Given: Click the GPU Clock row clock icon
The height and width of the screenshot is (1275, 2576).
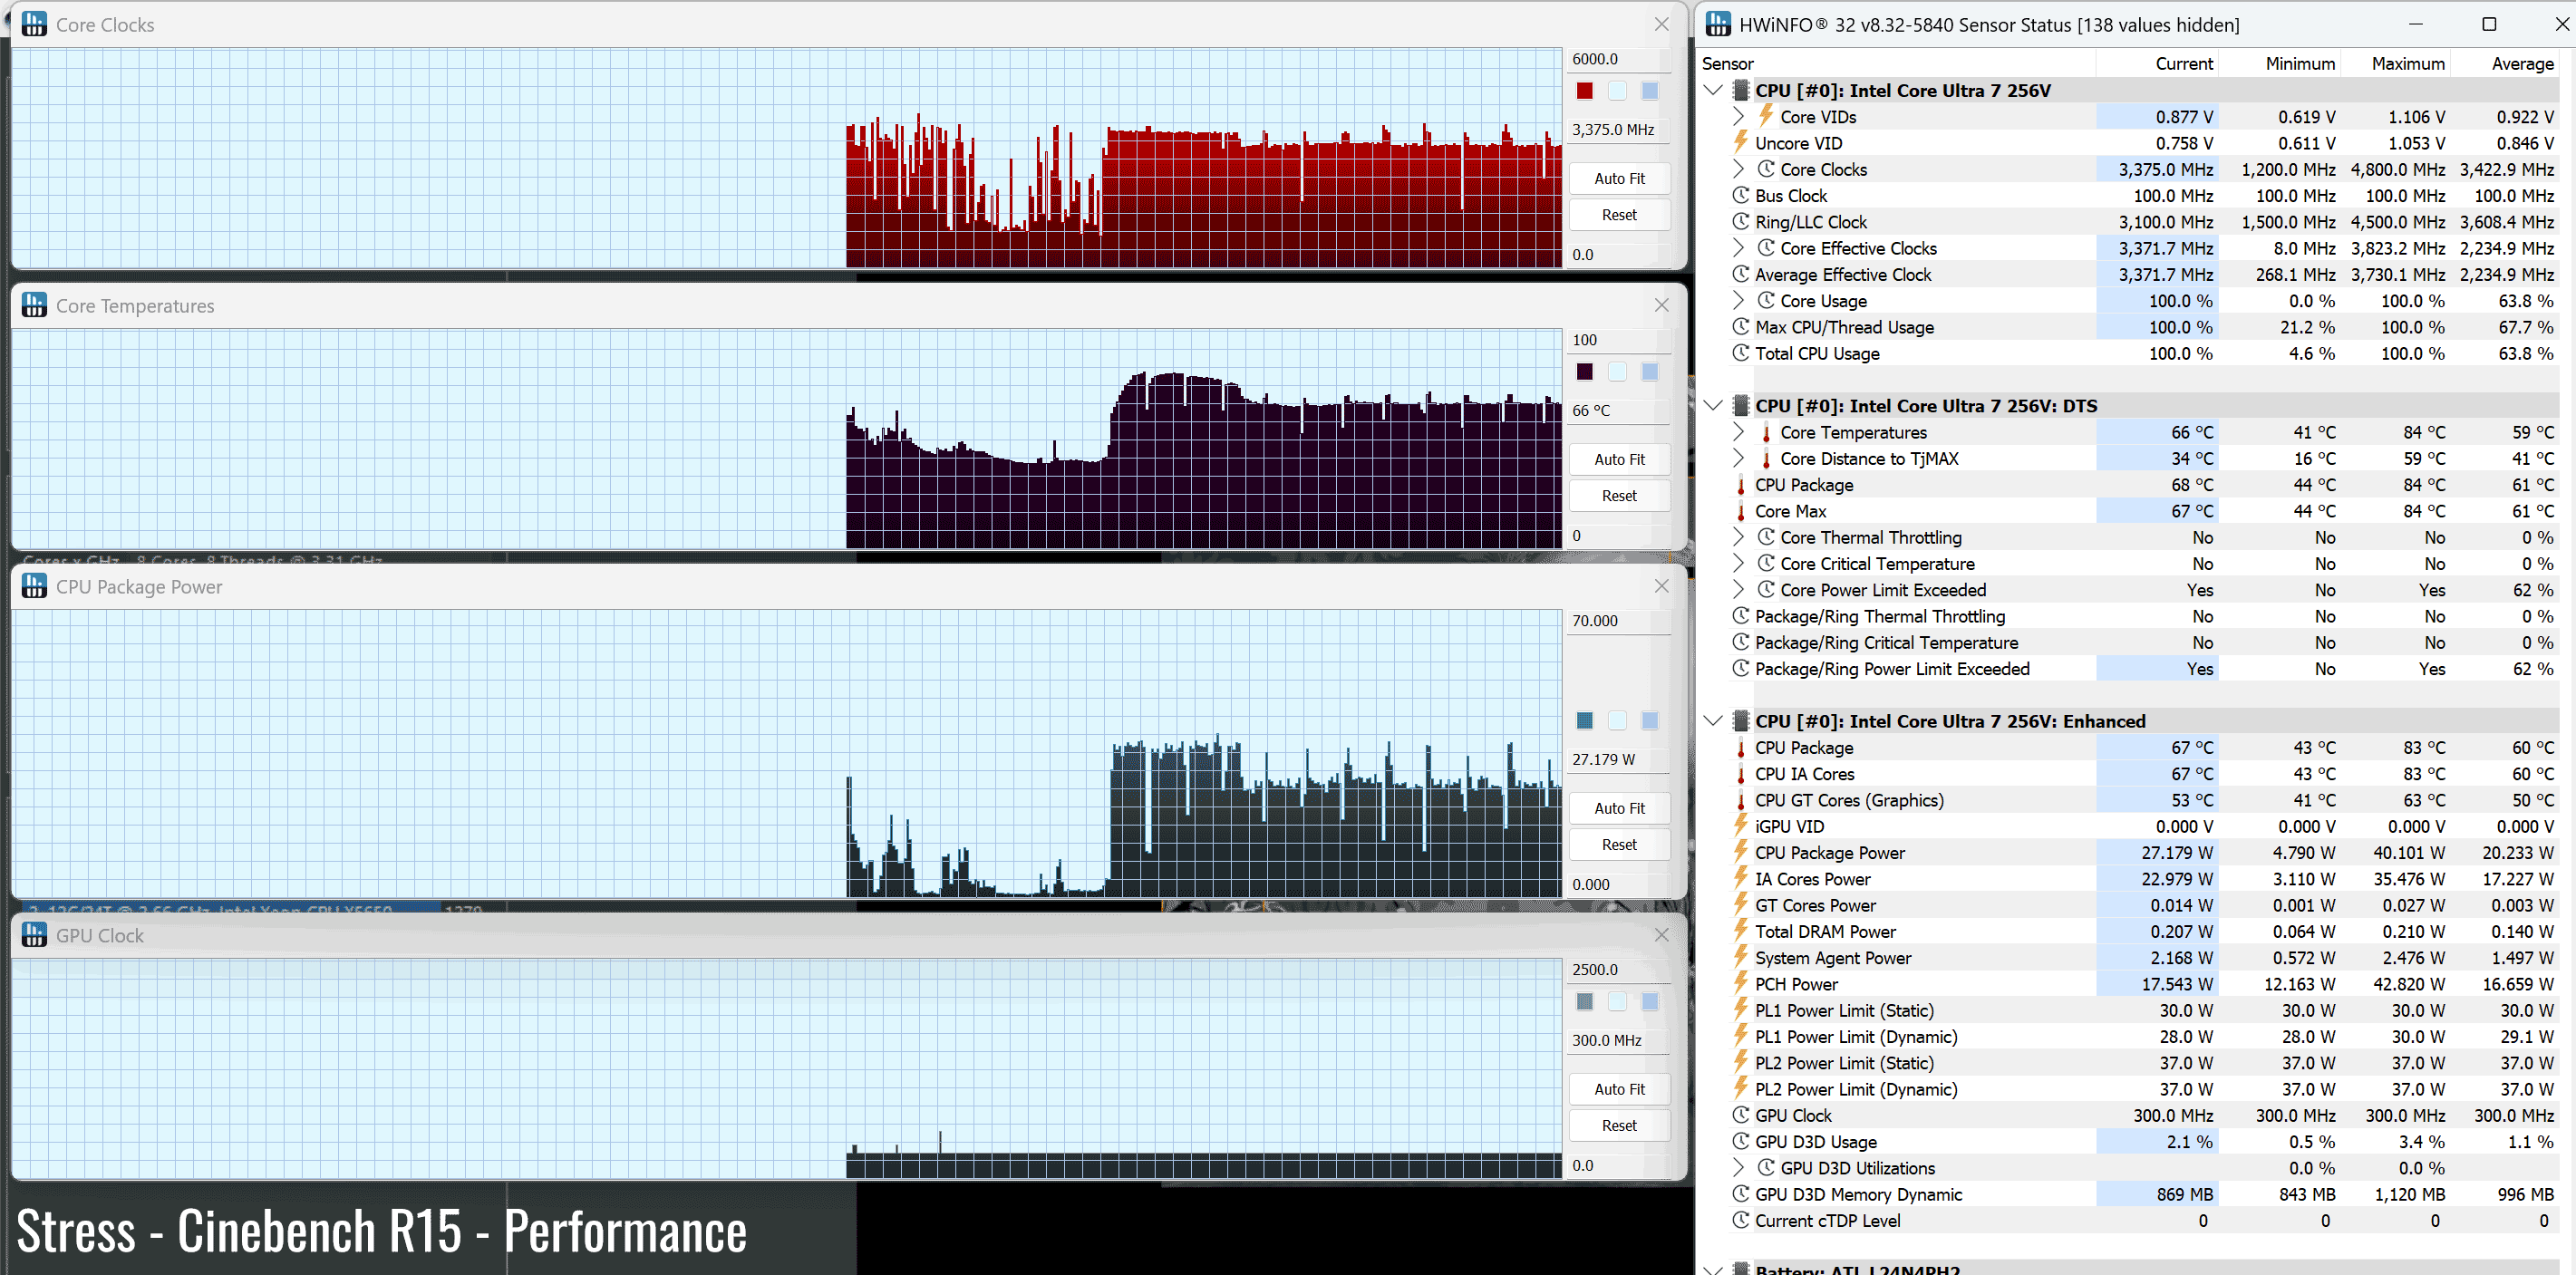Looking at the screenshot, I should pyautogui.click(x=1741, y=1115).
